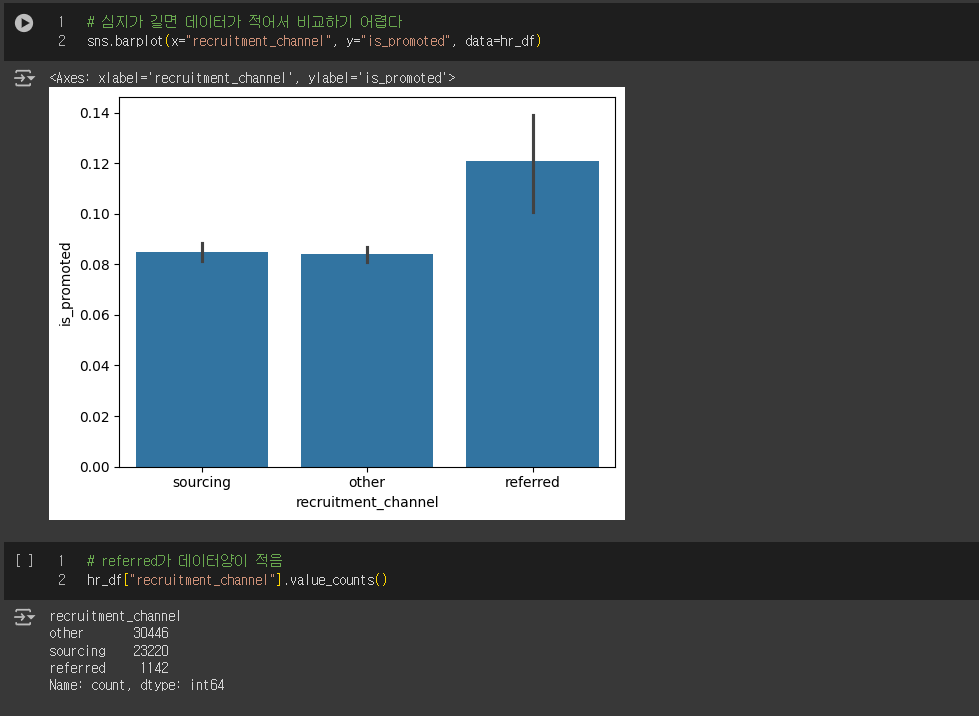Click the 0.10 y-axis tick label
Viewport: 979px width, 716px height.
point(94,214)
